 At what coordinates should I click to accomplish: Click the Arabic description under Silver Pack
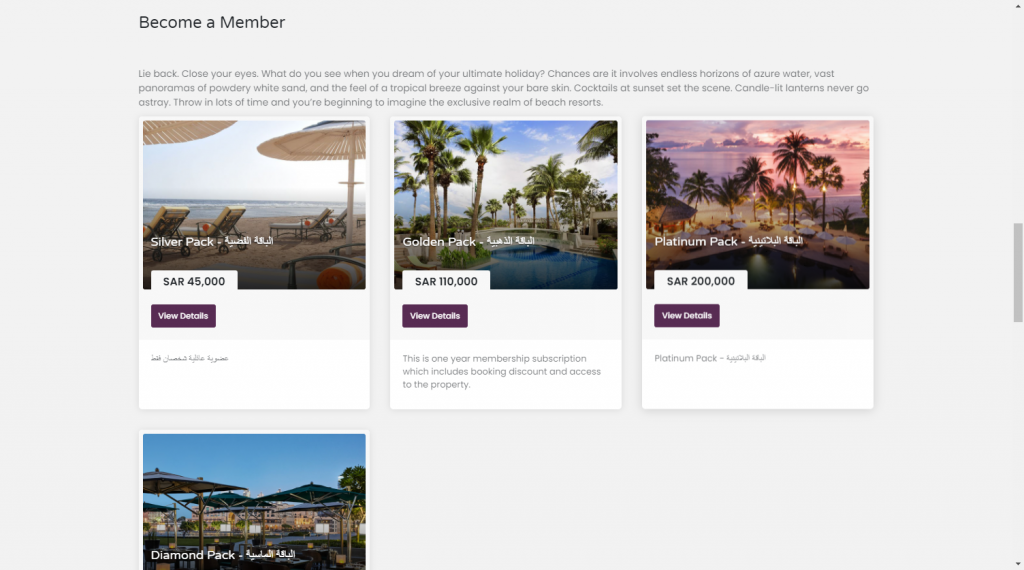[190, 358]
